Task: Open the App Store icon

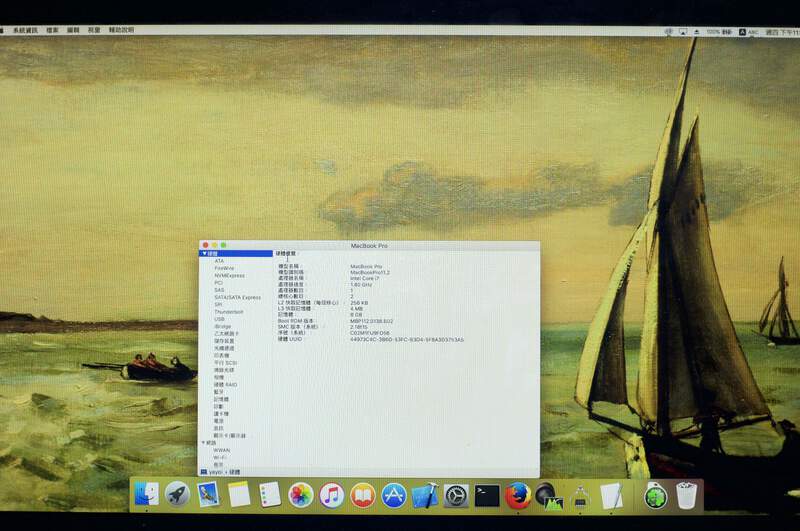Action: tap(394, 494)
